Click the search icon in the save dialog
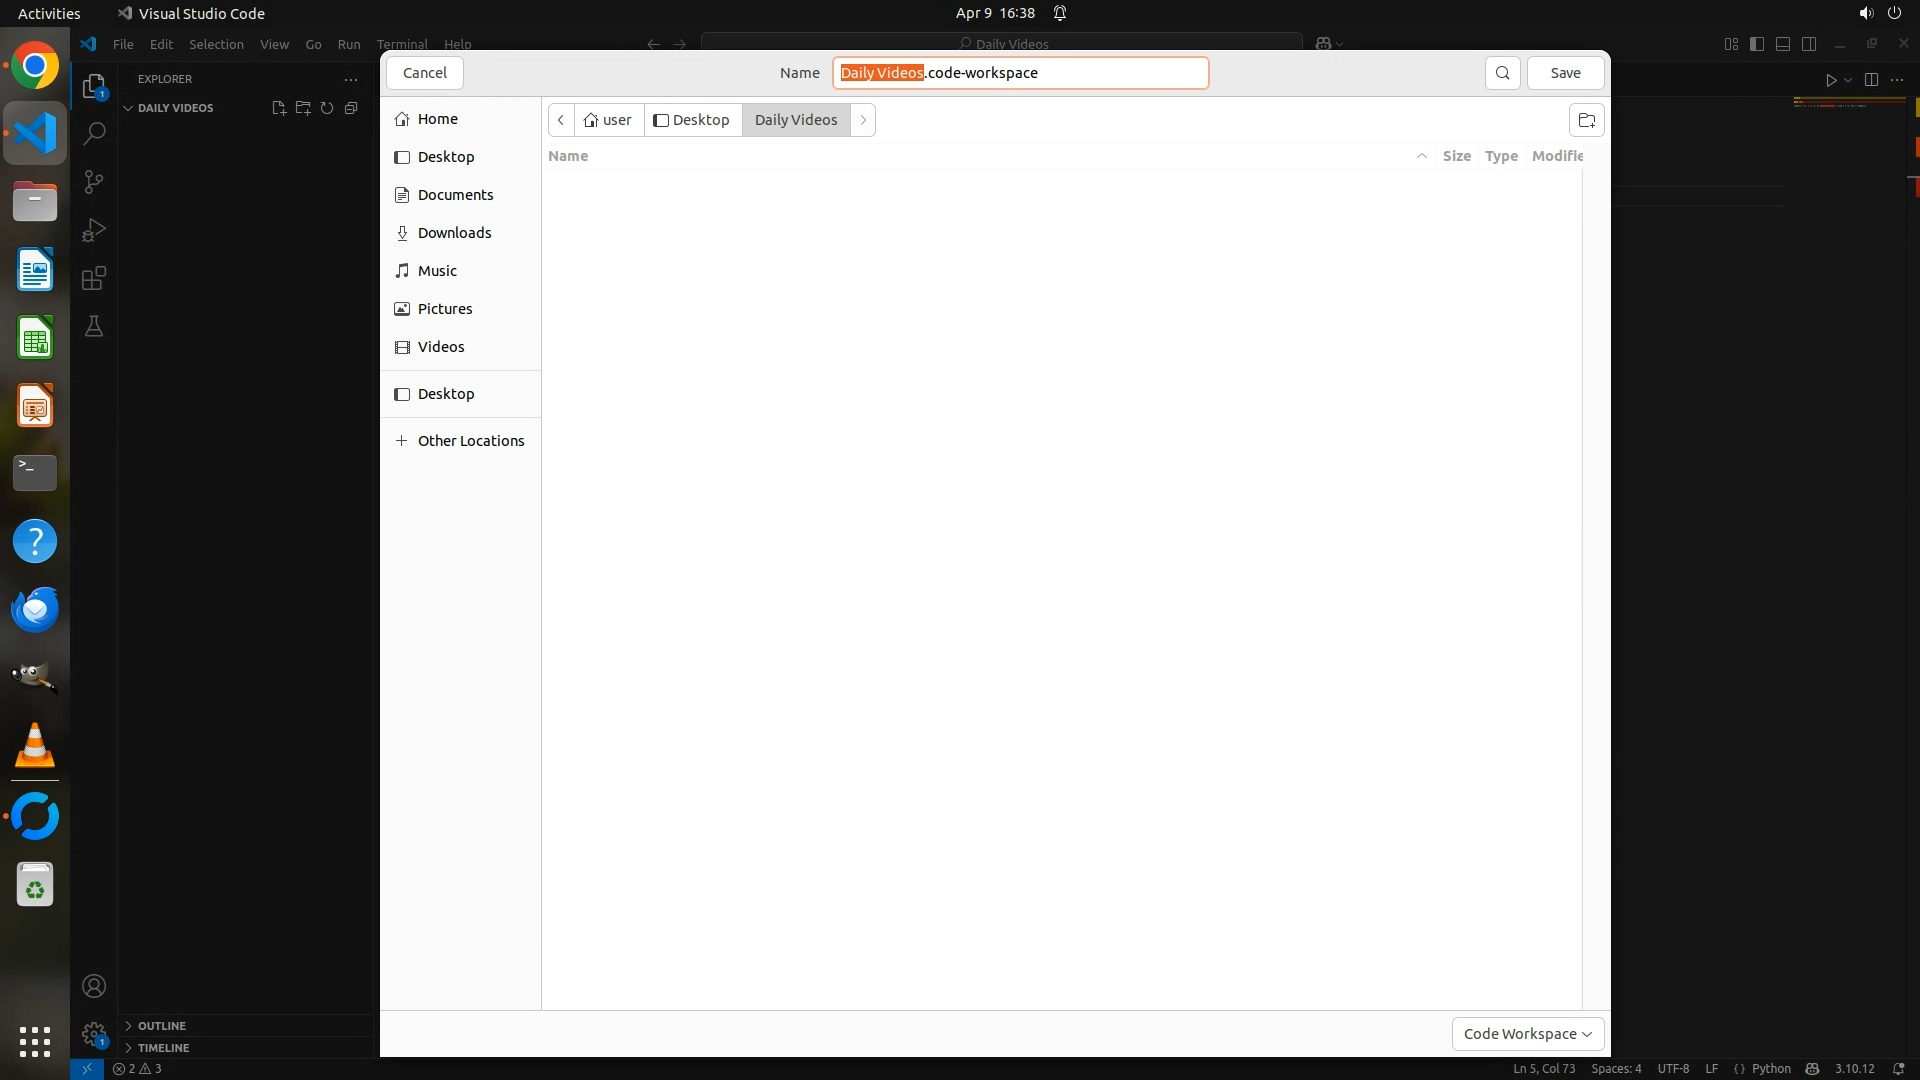1920x1080 pixels. point(1502,73)
